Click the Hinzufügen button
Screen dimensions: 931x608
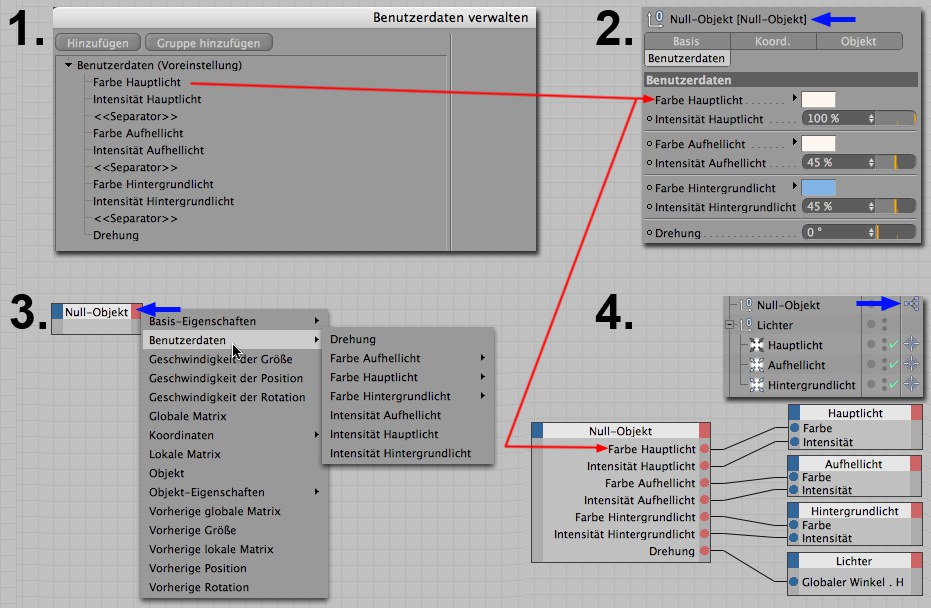pos(98,43)
